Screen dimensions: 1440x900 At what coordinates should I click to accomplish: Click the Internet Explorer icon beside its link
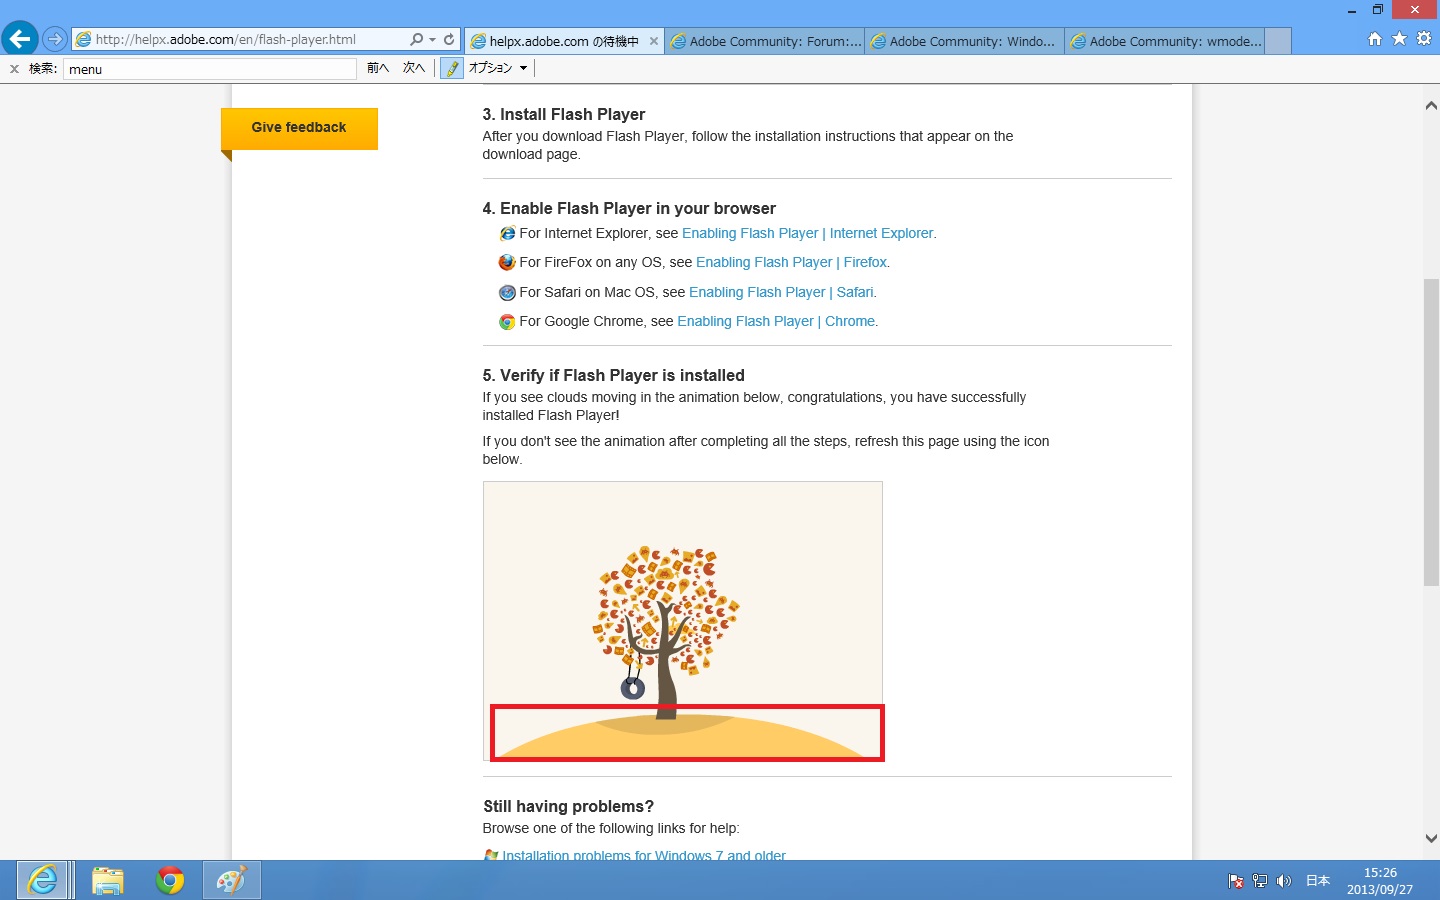[x=507, y=233]
